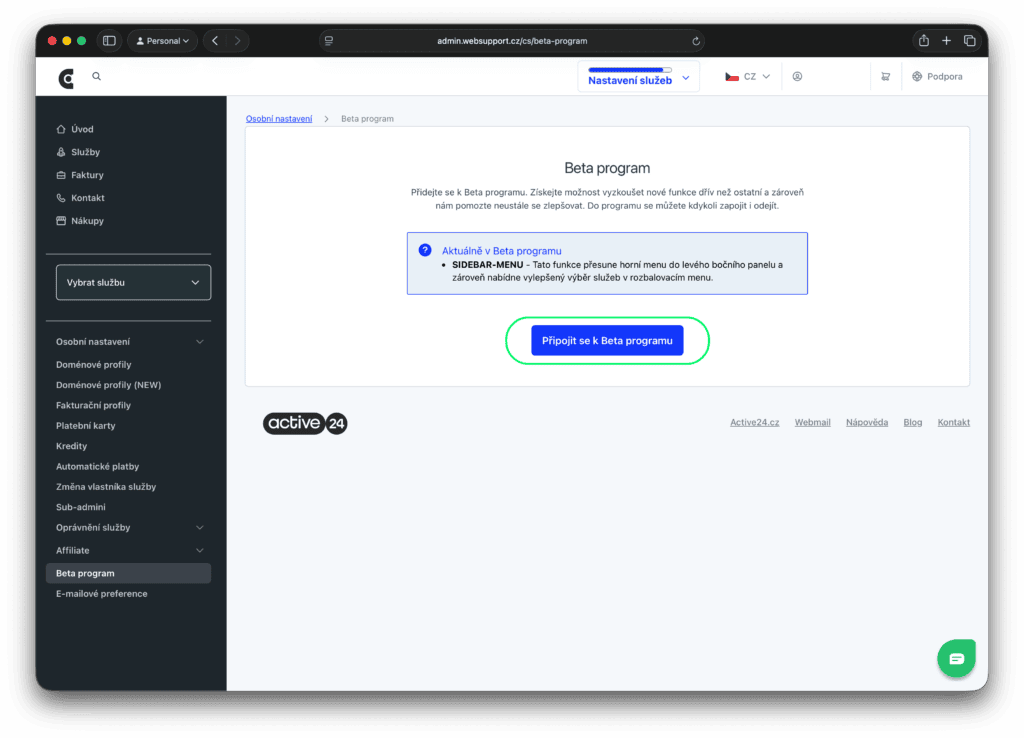Click Připojit se k Beta programu
Image resolution: width=1024 pixels, height=738 pixels.
click(606, 340)
